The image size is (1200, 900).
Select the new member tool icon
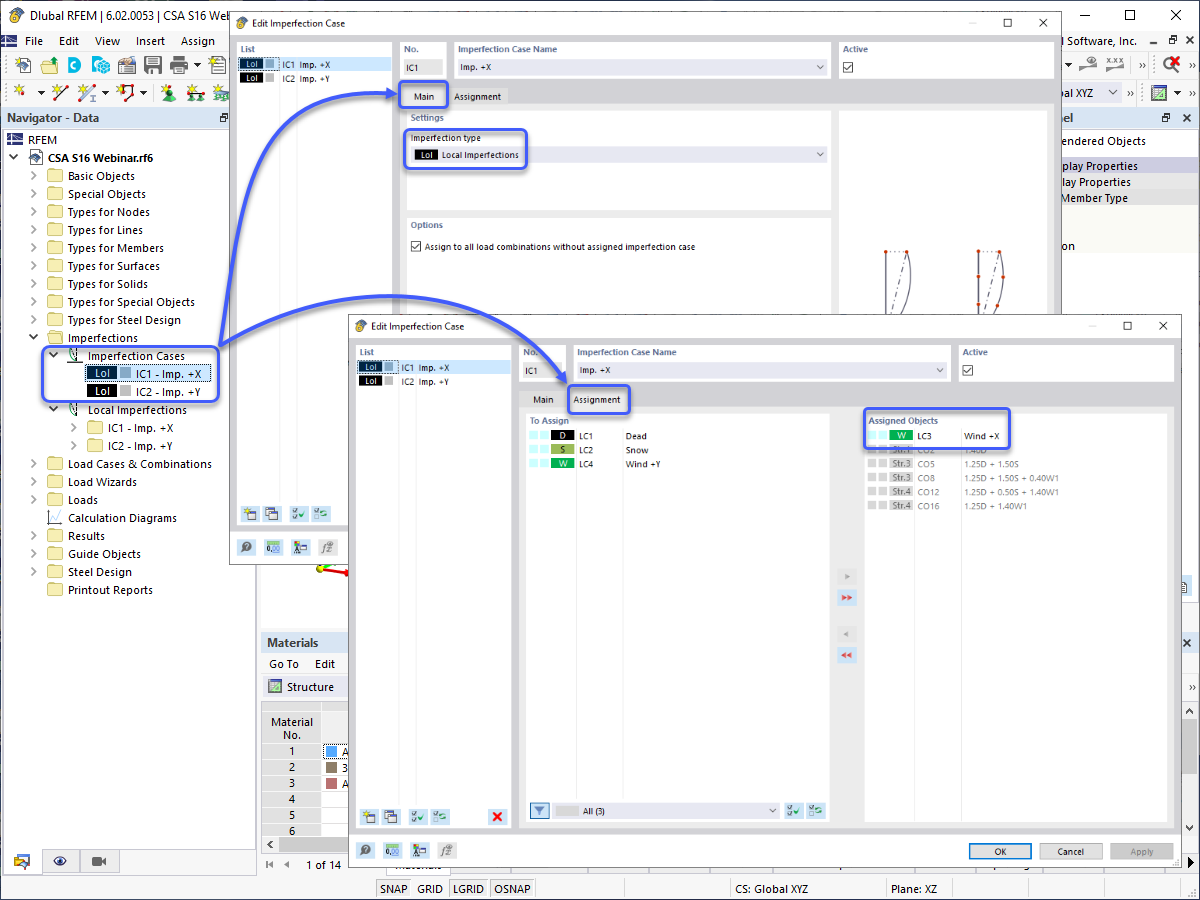coord(89,92)
